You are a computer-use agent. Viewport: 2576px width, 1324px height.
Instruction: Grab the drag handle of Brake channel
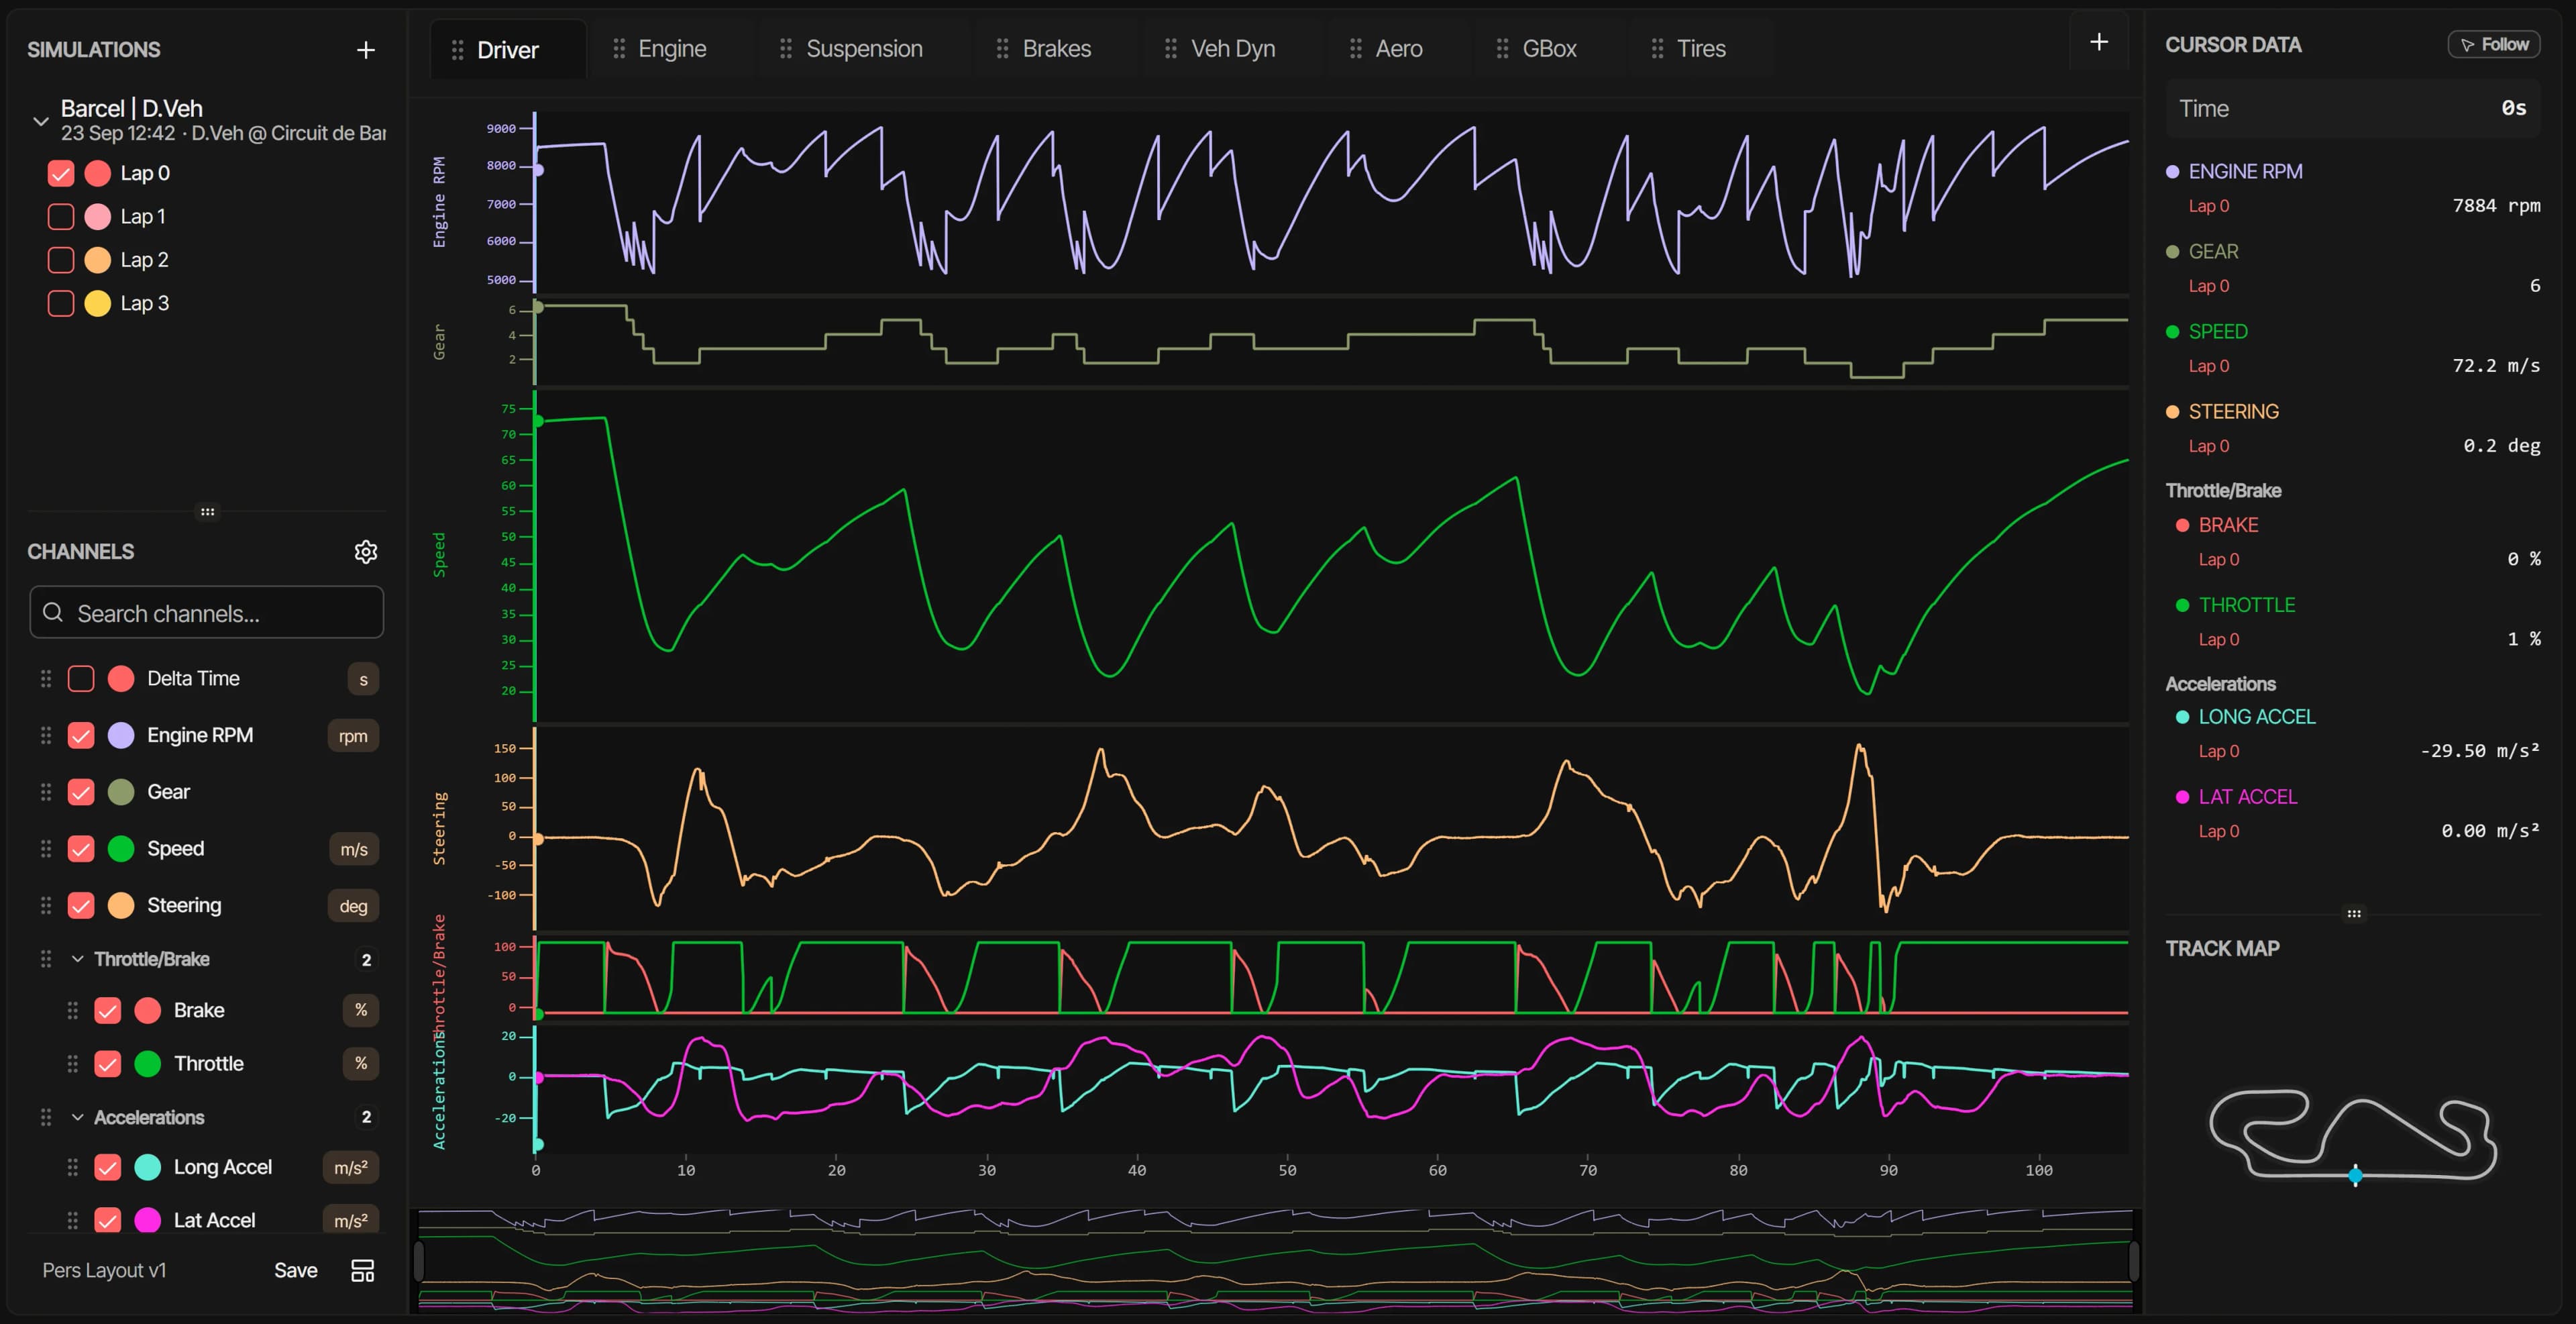pos(72,1011)
